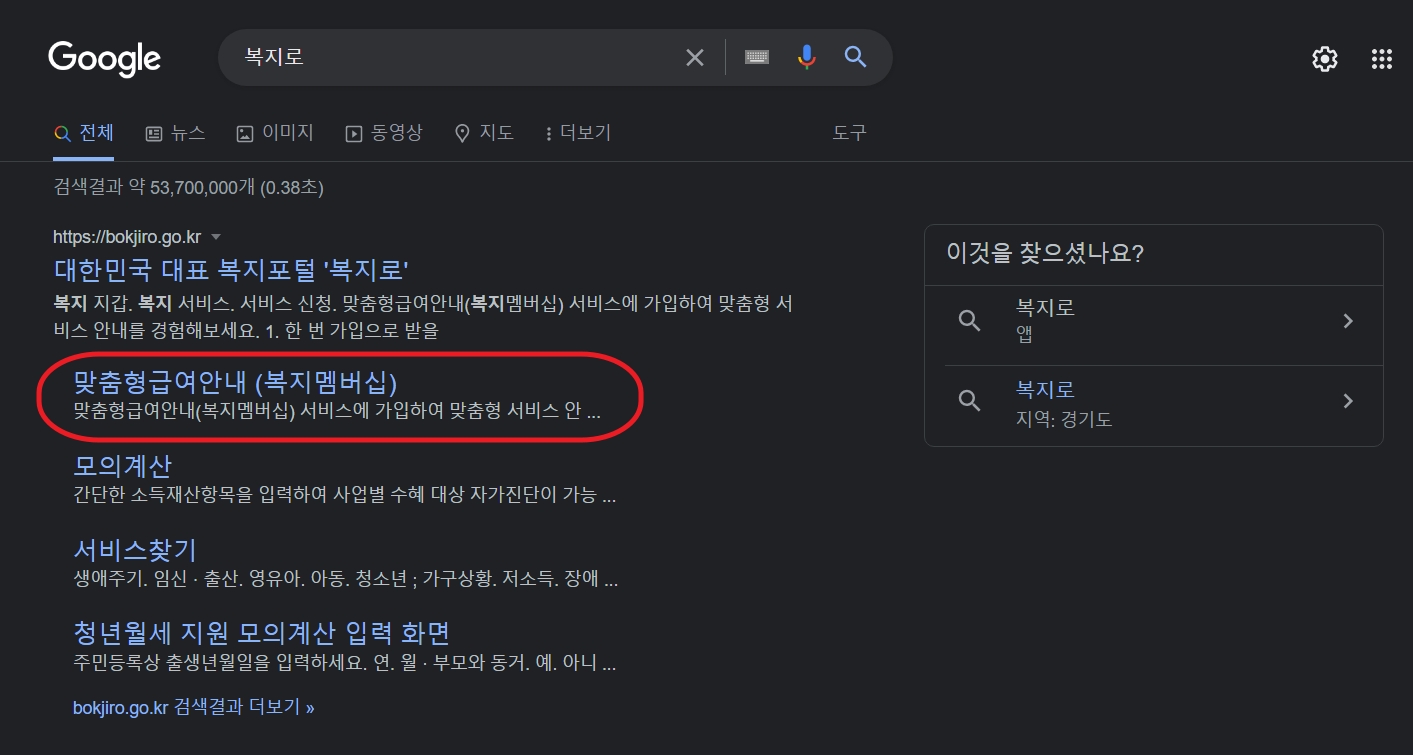1413x755 pixels.
Task: Click snippet starting 주민등록상 출생년월일을 입력하세요
Action: 345,662
